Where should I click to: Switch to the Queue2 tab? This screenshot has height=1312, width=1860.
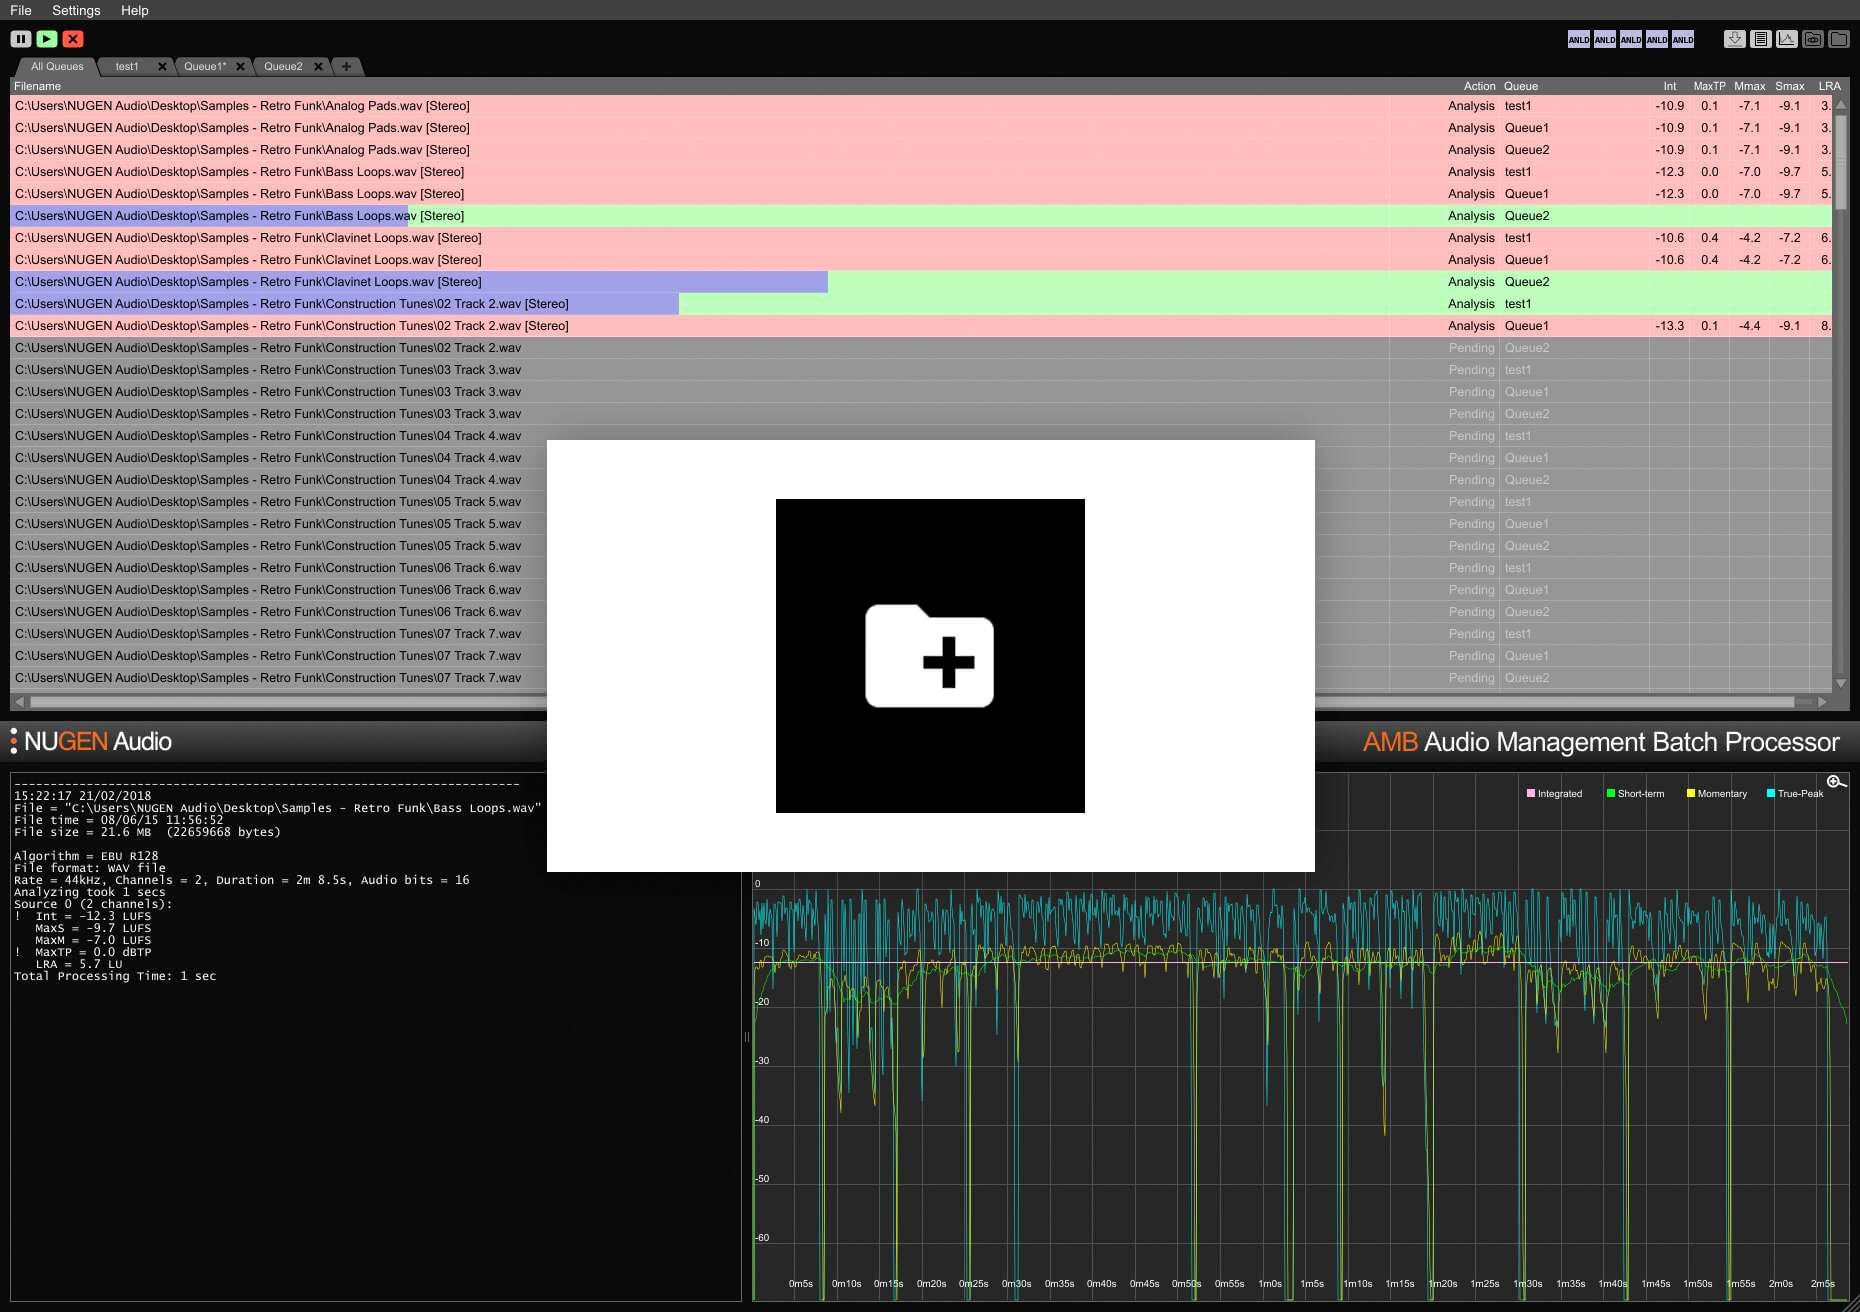(x=283, y=67)
